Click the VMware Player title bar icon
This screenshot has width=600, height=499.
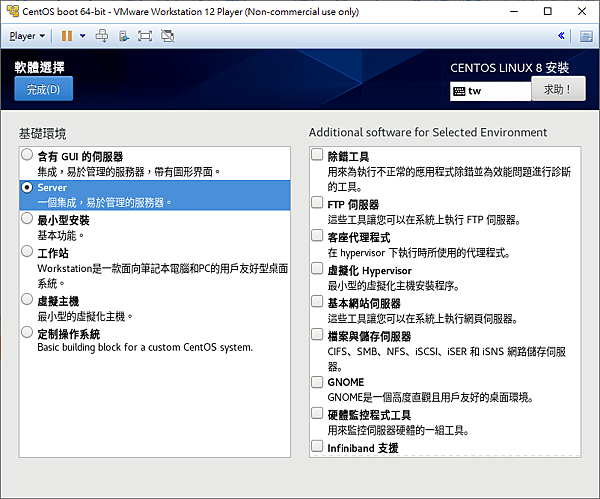pos(12,11)
